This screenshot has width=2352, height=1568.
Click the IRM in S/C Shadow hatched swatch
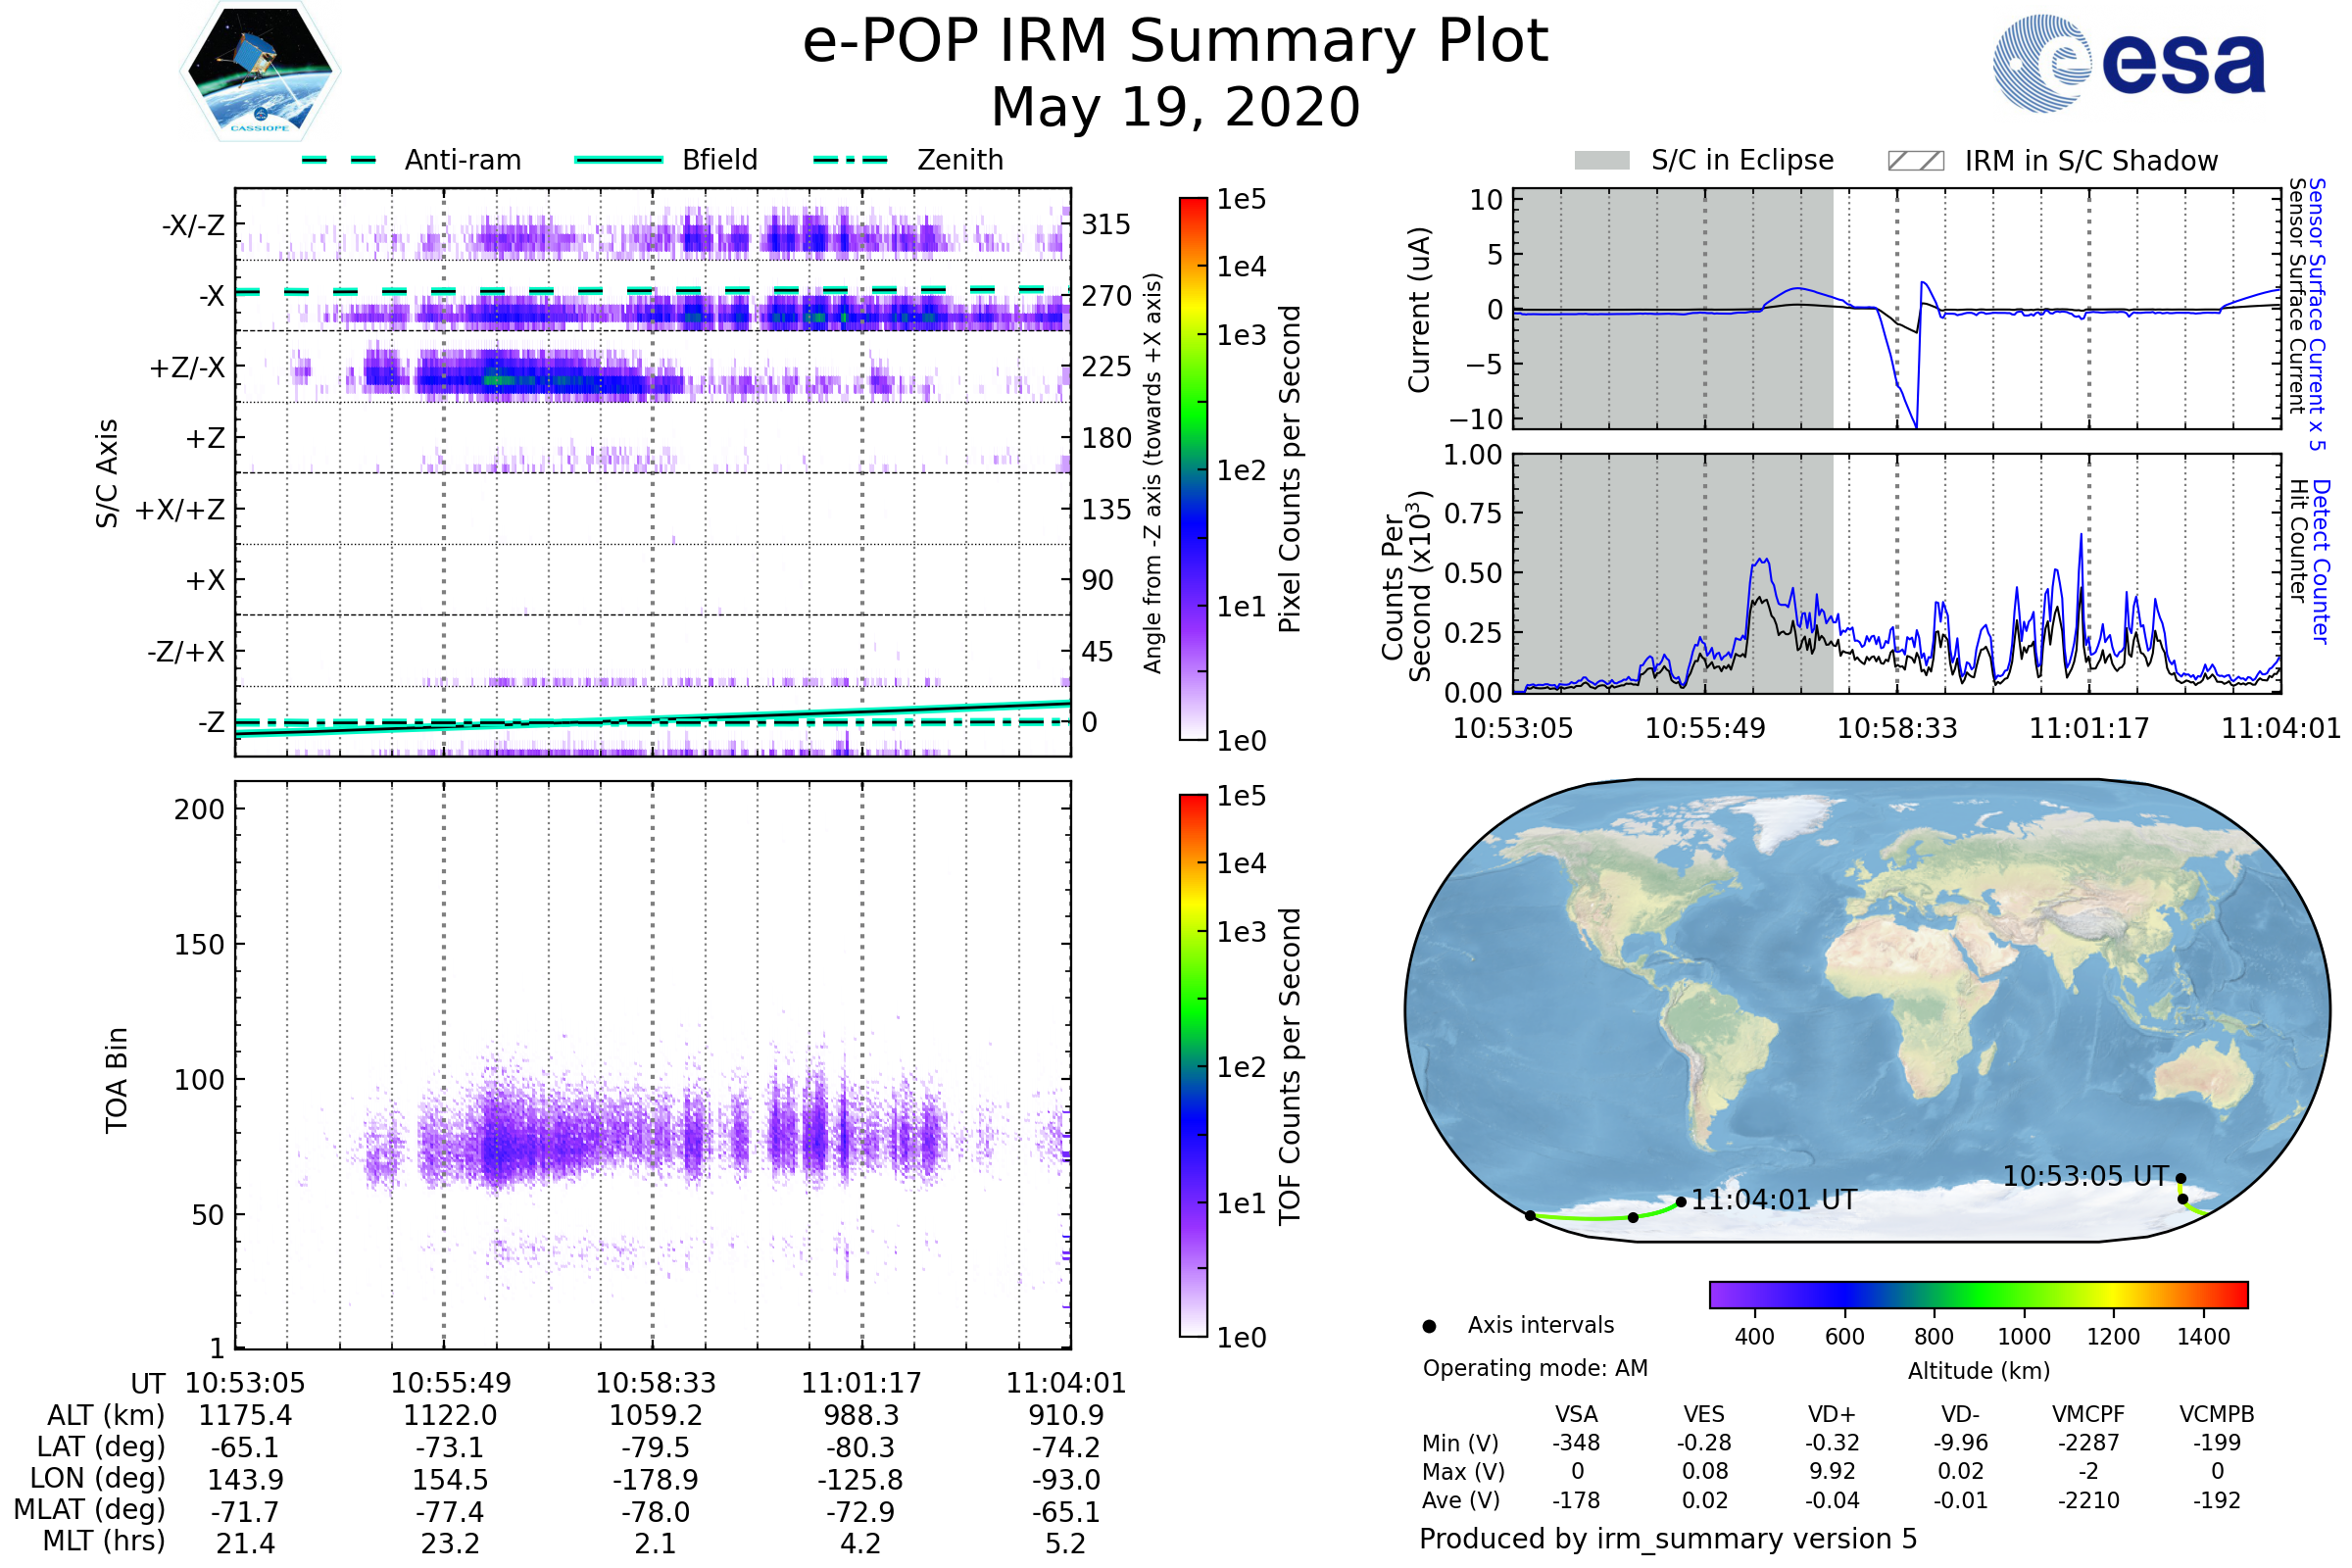[1915, 161]
